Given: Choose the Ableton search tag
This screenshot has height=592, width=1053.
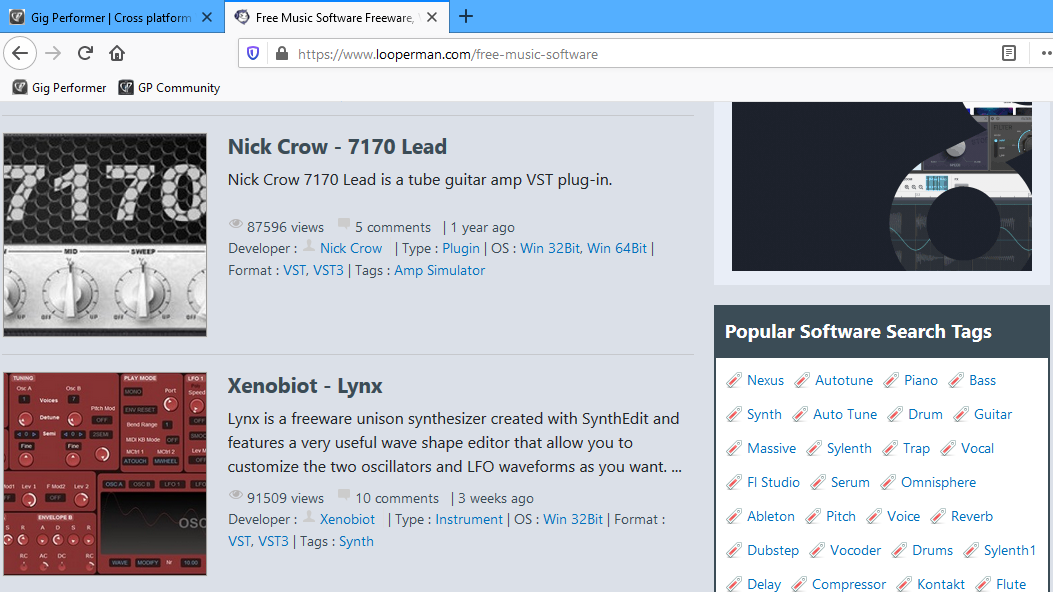Looking at the screenshot, I should point(771,517).
